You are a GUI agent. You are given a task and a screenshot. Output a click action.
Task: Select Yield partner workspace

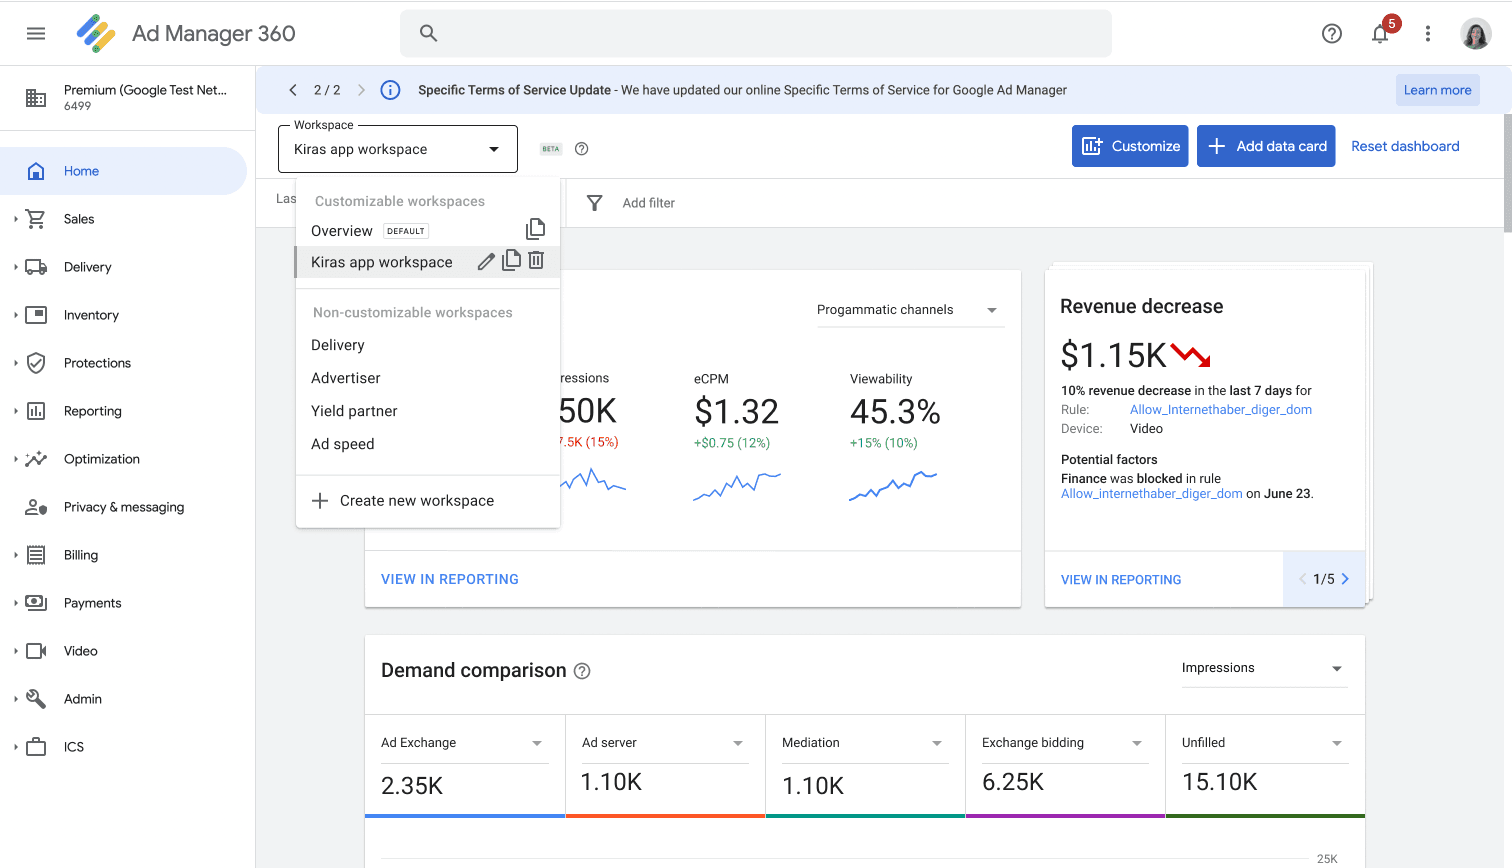354,411
